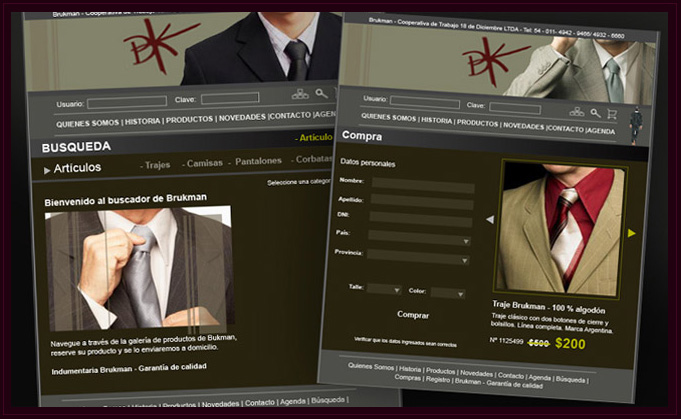Select the Trajes category
This screenshot has height=419, width=681.
pos(157,165)
